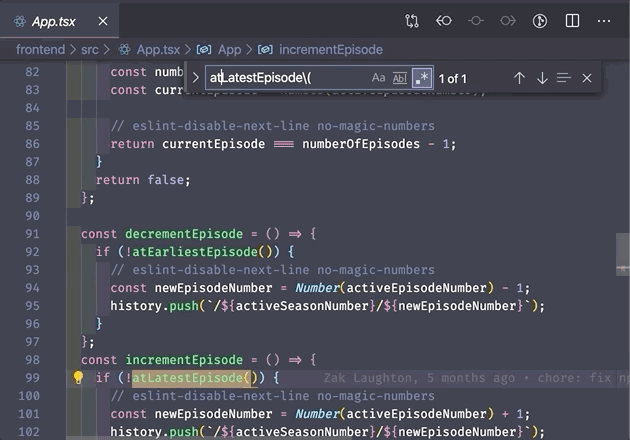The height and width of the screenshot is (440, 630).
Task: Open the incrementEpisode breadcrumb
Action: click(x=331, y=49)
